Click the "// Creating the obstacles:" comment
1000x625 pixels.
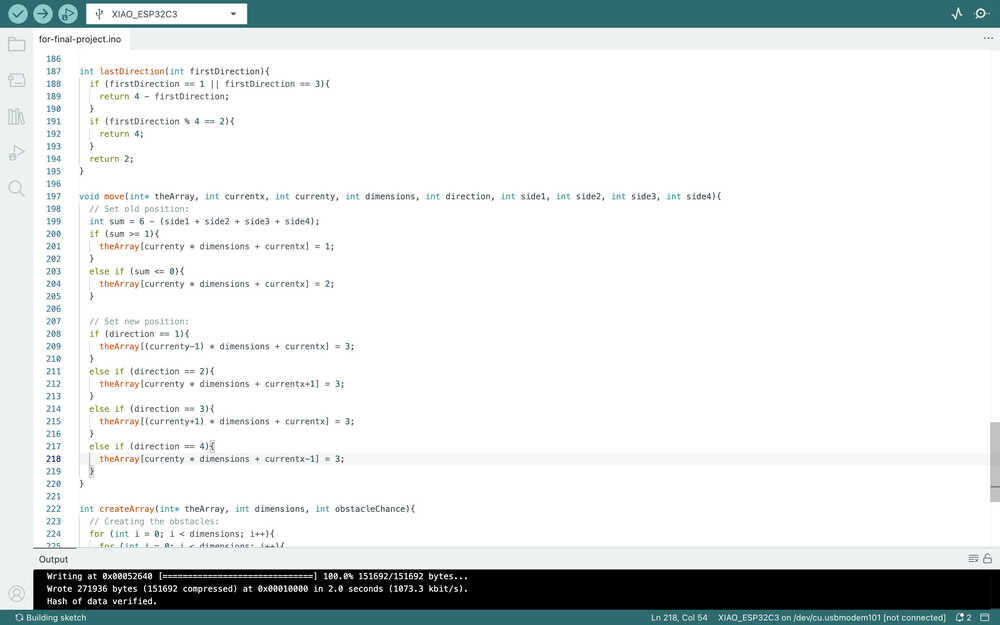click(x=154, y=522)
